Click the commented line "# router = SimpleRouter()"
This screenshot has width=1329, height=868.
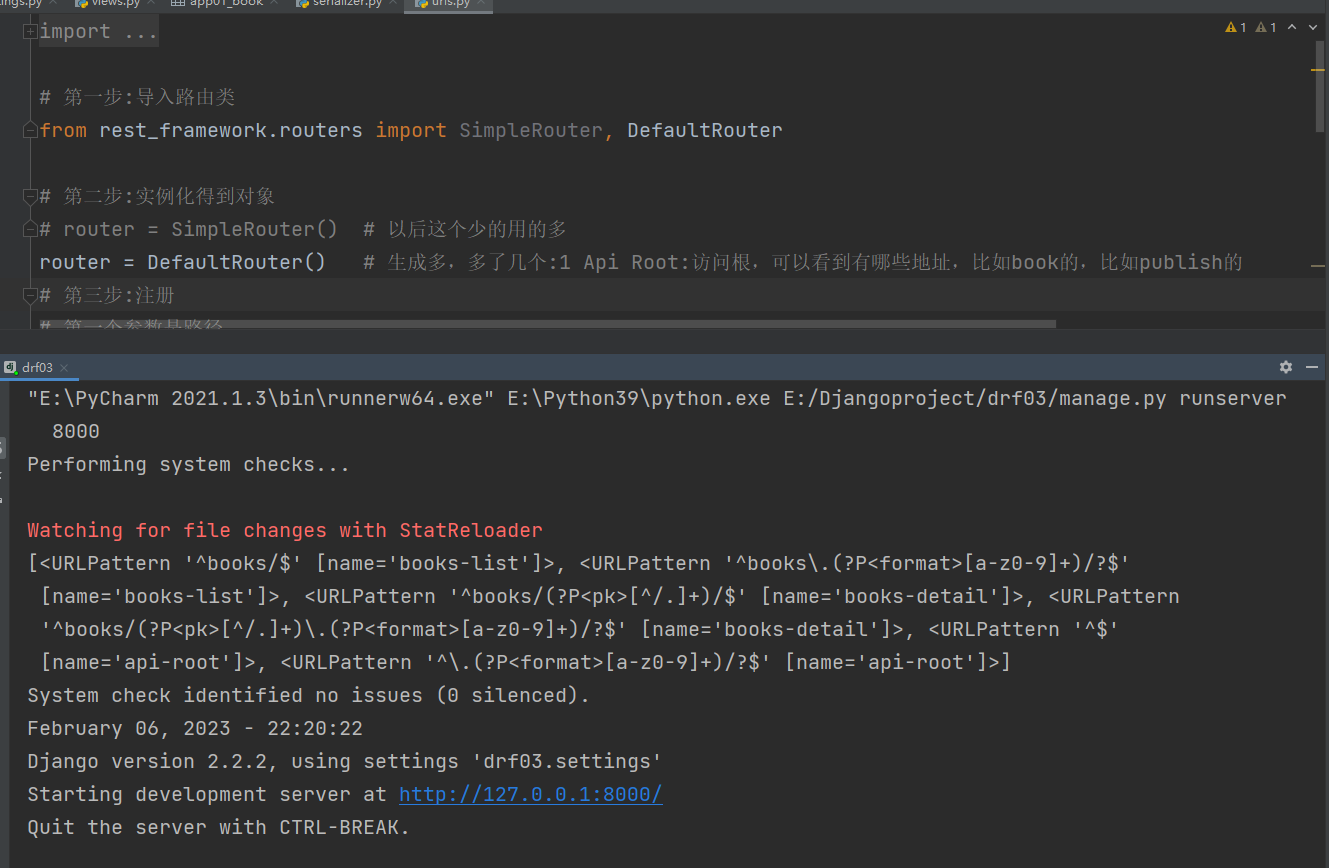[x=189, y=230]
